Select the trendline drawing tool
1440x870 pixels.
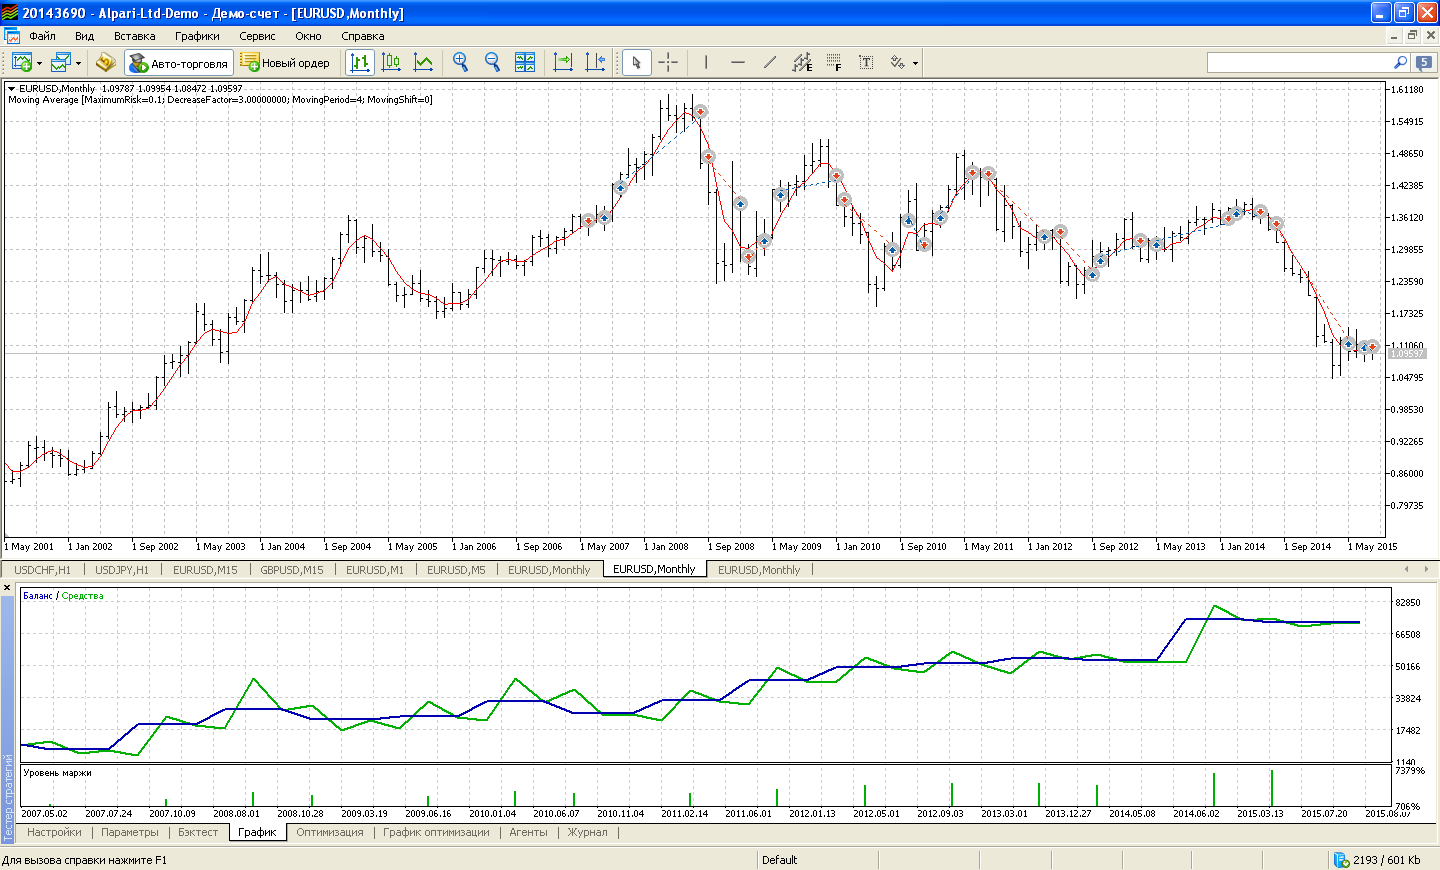tap(769, 62)
